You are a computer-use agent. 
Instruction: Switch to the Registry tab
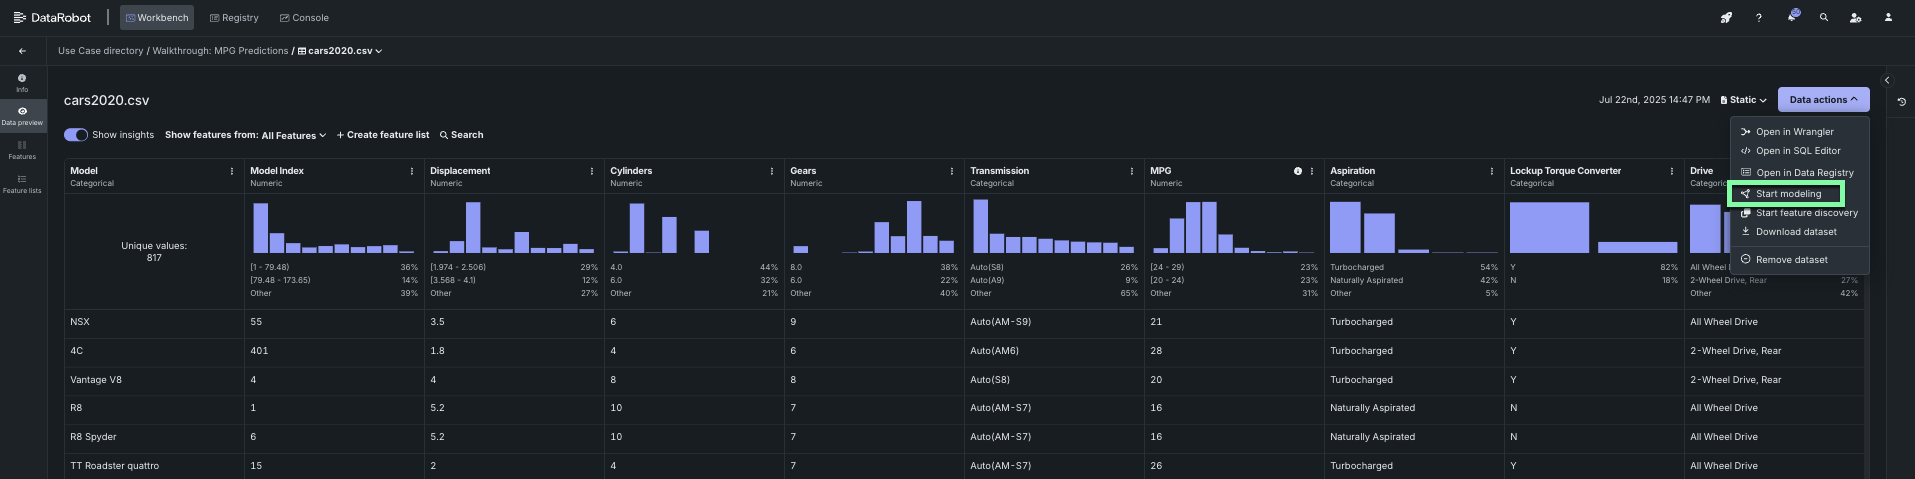(x=234, y=18)
